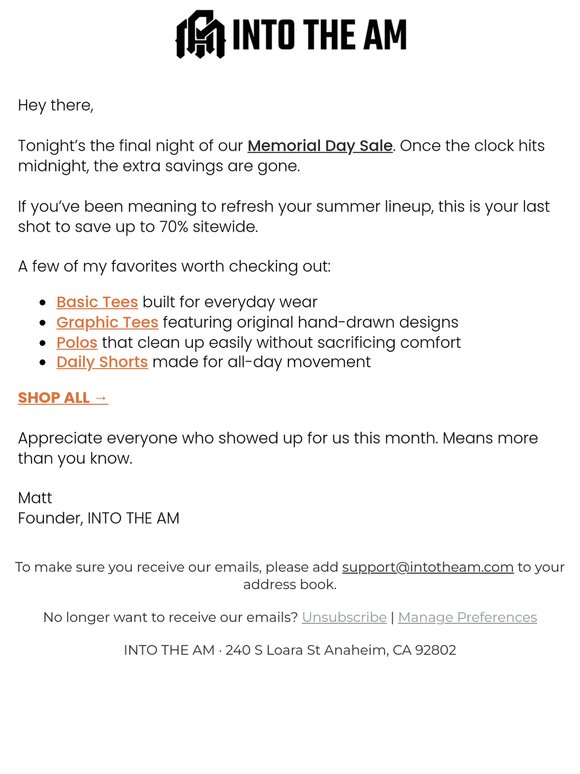Visit the Graphic Tees link

pos(107,322)
